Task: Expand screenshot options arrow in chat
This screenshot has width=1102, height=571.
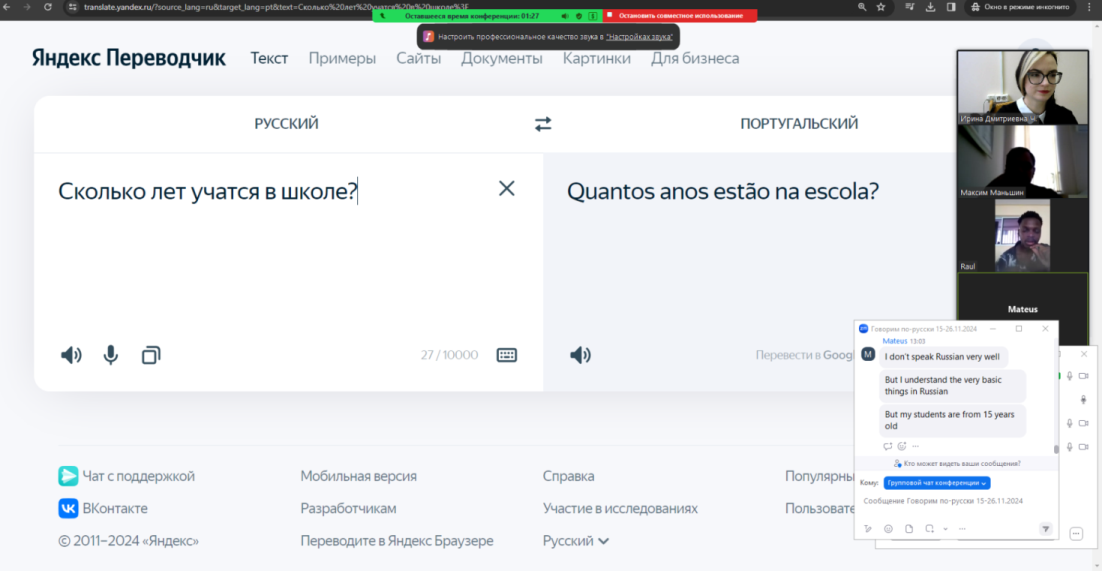Action: pyautogui.click(x=945, y=529)
